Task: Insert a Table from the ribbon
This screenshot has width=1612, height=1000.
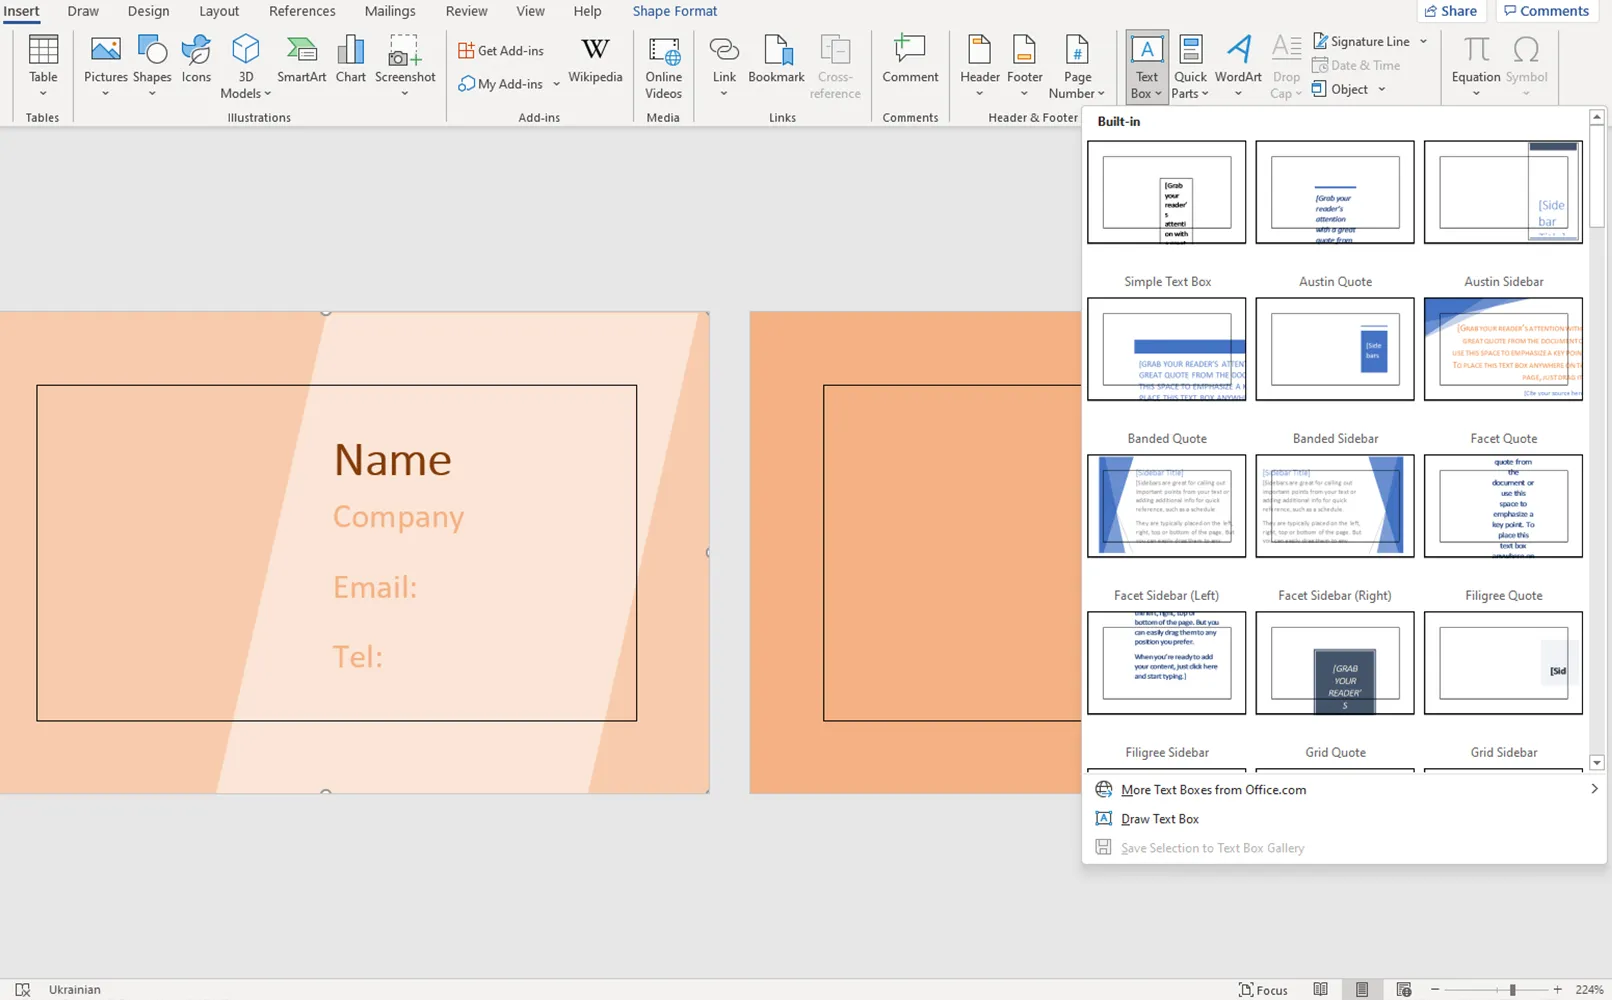Action: point(43,66)
